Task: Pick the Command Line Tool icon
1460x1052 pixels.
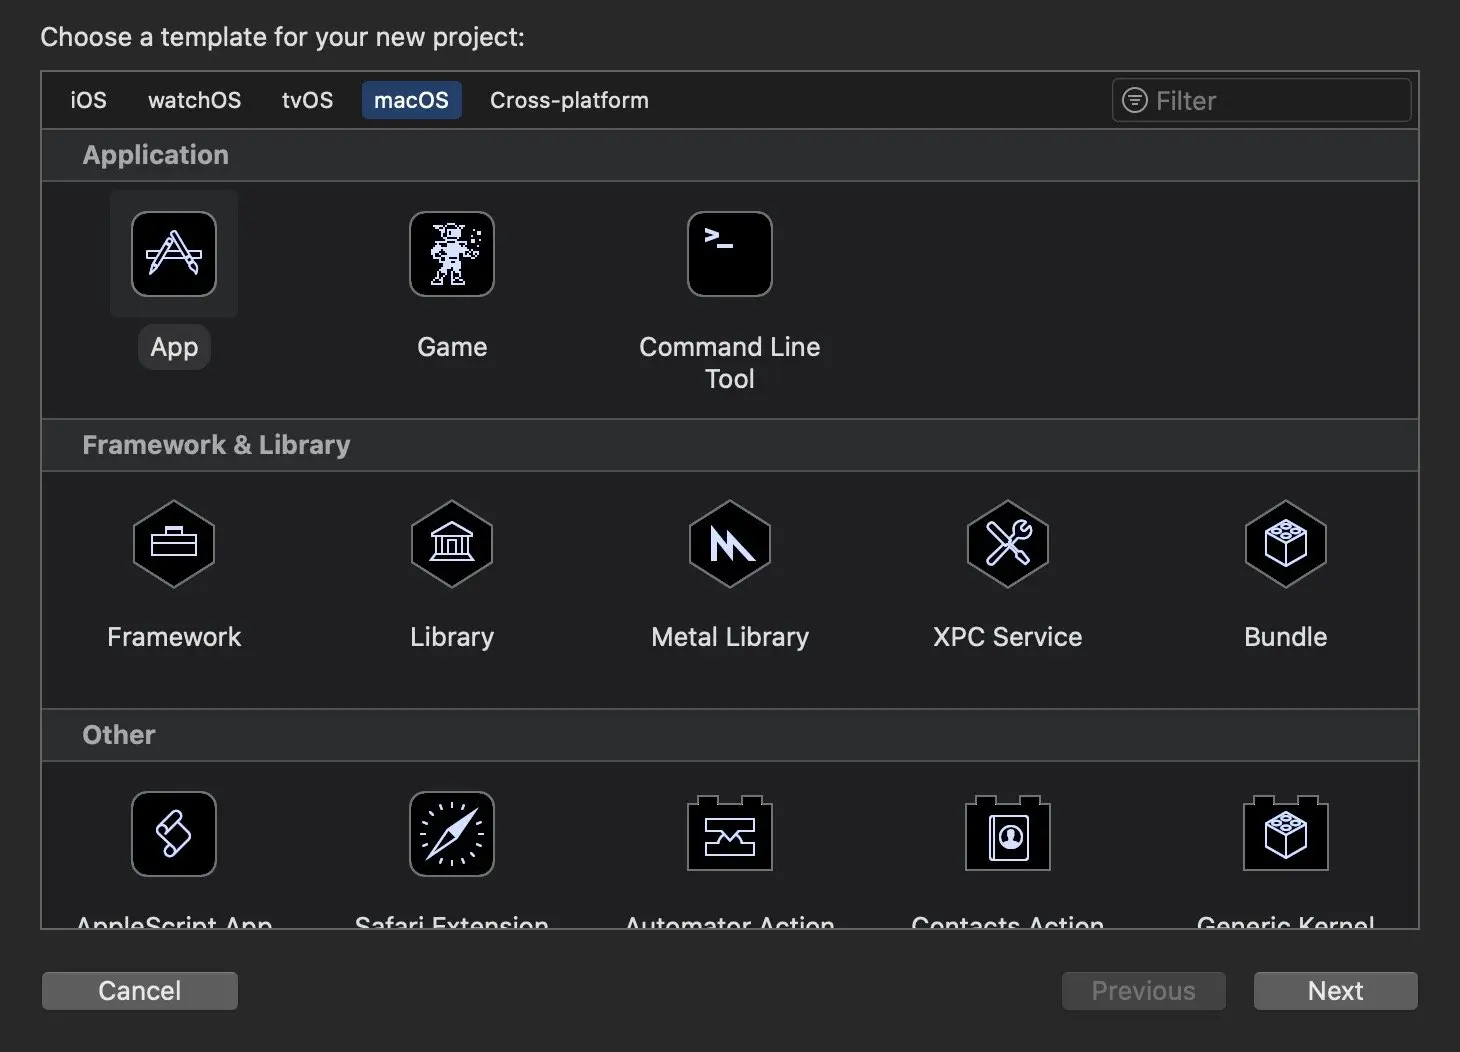Action: tap(730, 254)
